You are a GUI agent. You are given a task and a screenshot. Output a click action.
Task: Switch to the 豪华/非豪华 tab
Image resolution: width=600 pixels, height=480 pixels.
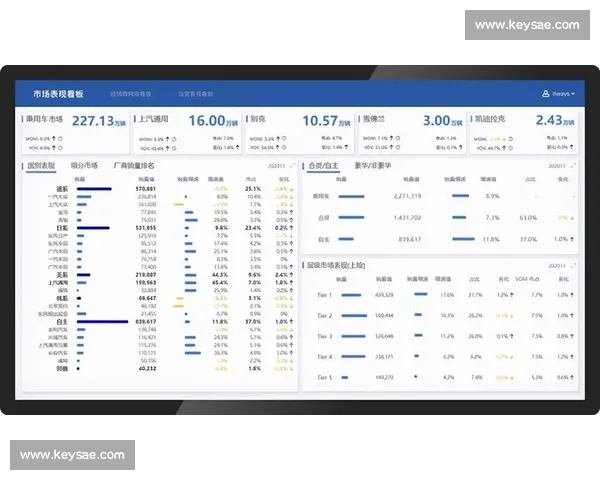373,165
